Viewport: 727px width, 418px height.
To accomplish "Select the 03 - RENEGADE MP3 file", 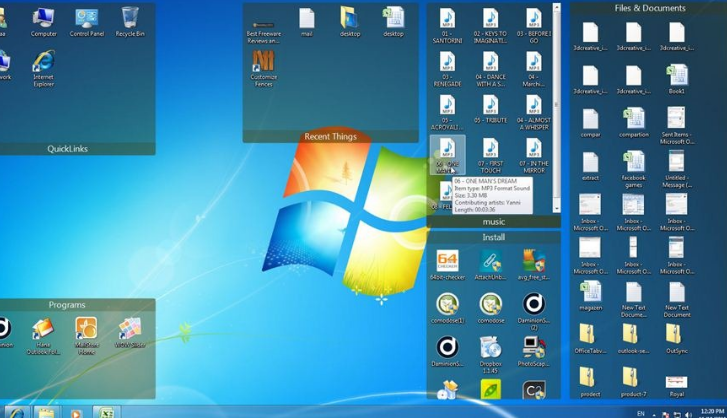I will pyautogui.click(x=447, y=69).
